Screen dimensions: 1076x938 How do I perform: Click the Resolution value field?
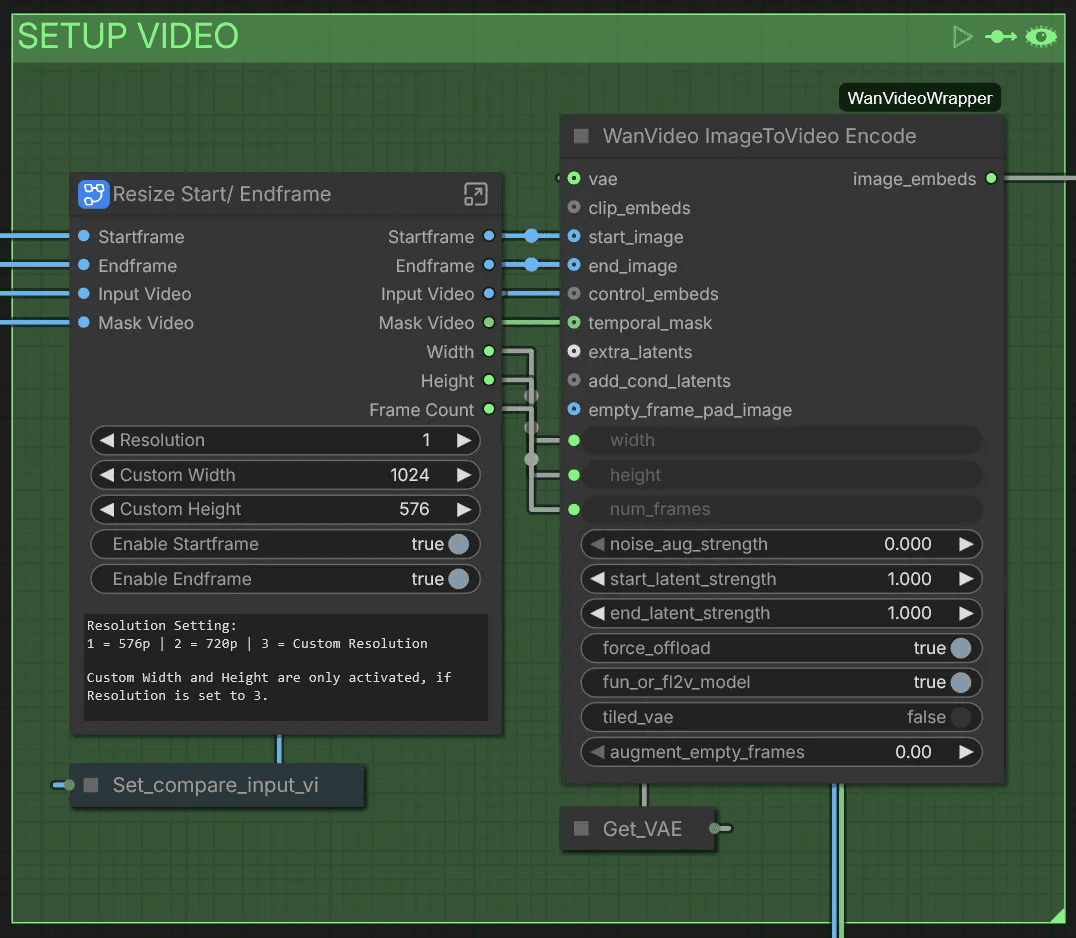[285, 441]
